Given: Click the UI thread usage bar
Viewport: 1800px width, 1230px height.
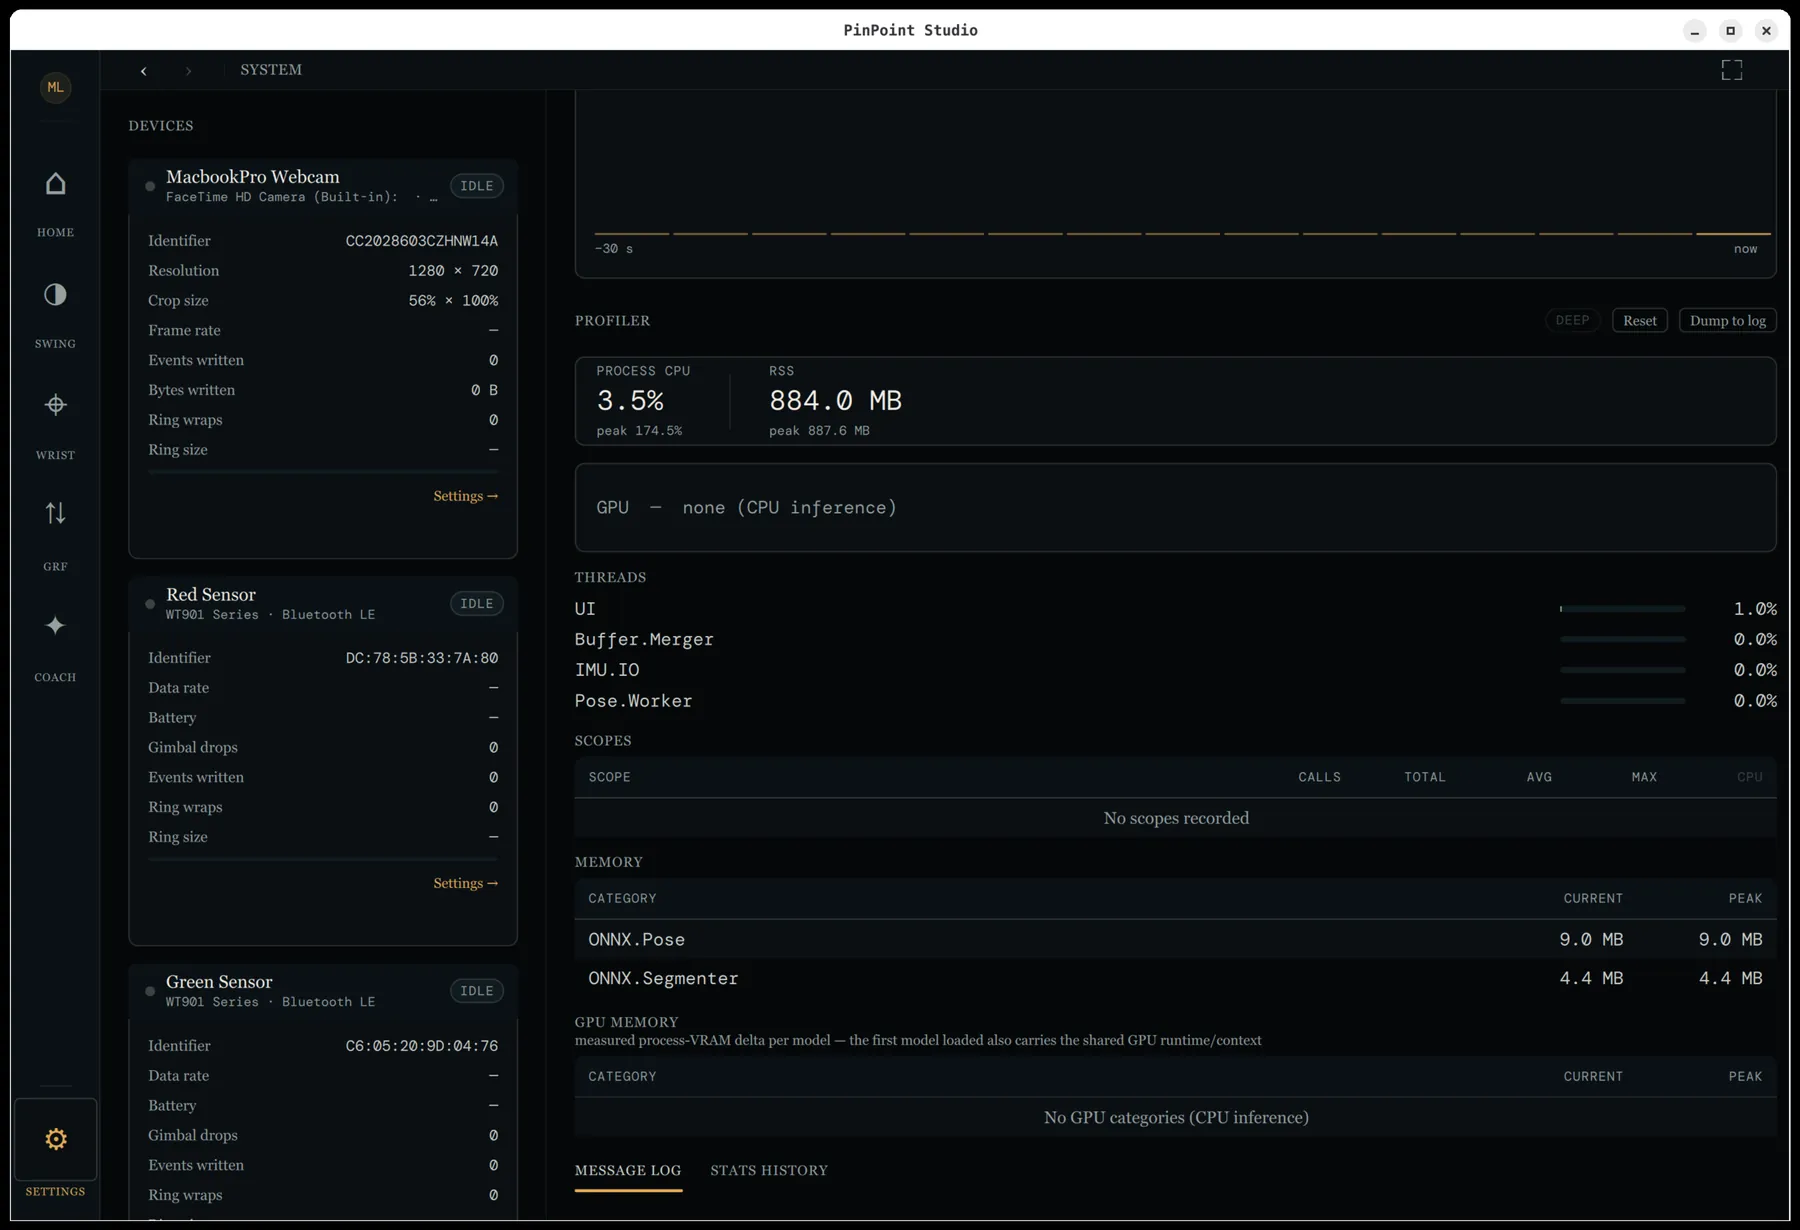Looking at the screenshot, I should coord(1622,609).
